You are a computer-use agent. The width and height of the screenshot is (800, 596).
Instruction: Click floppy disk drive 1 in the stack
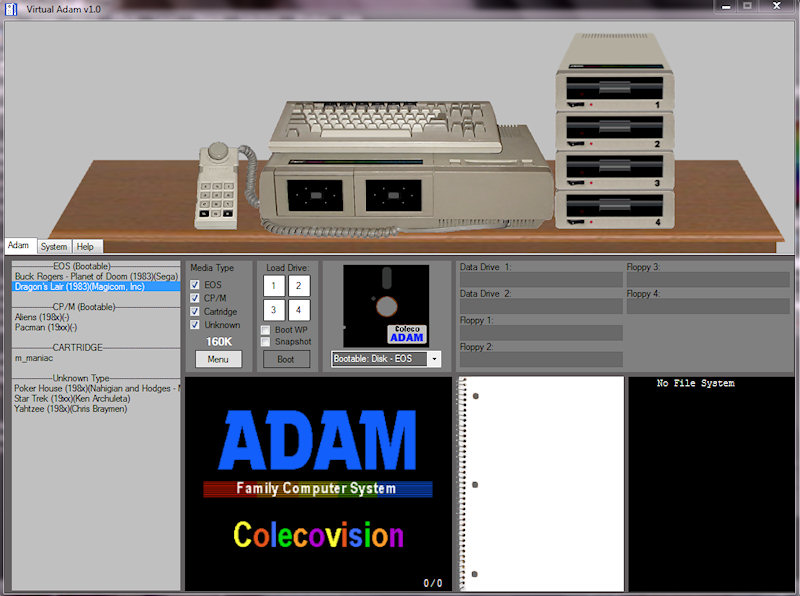tap(614, 90)
